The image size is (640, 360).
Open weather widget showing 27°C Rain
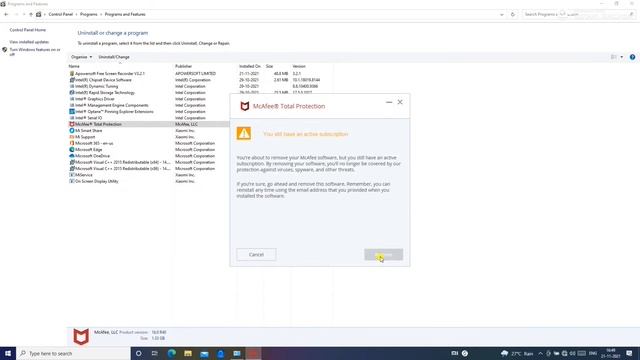point(517,353)
